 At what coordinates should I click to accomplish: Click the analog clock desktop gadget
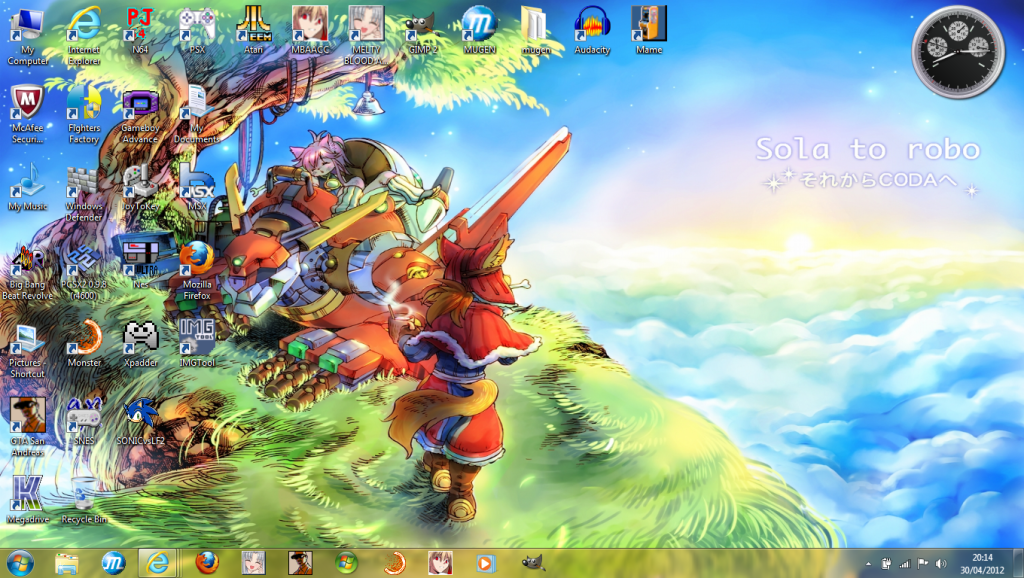957,52
